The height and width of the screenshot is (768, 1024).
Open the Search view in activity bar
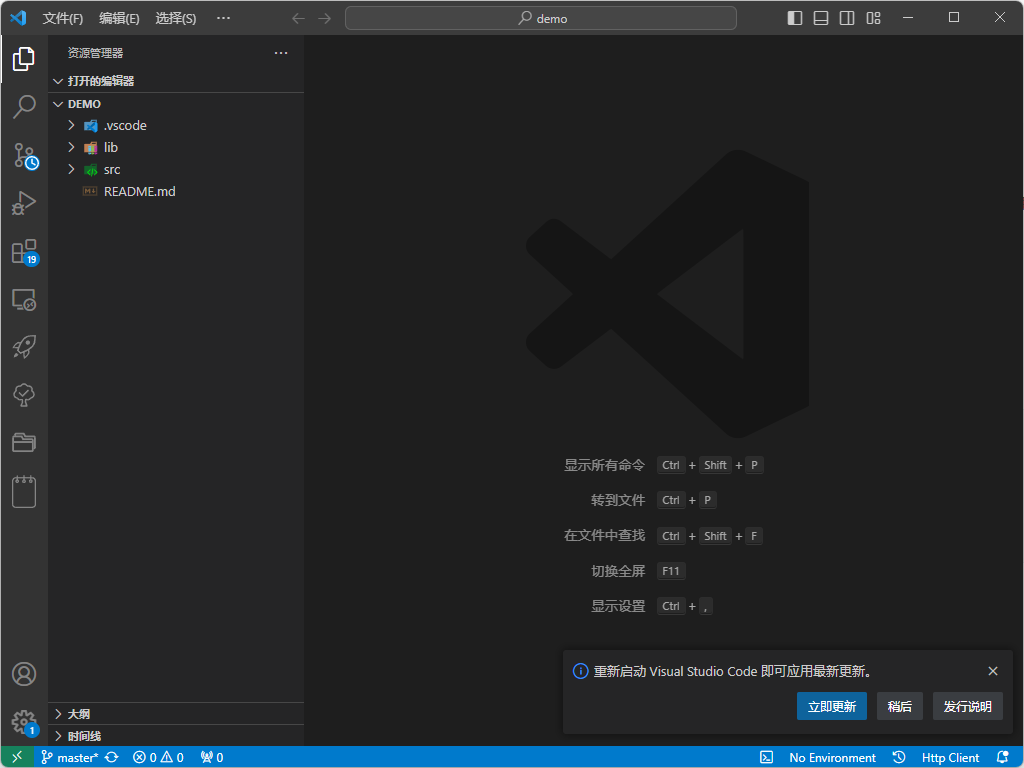click(24, 107)
